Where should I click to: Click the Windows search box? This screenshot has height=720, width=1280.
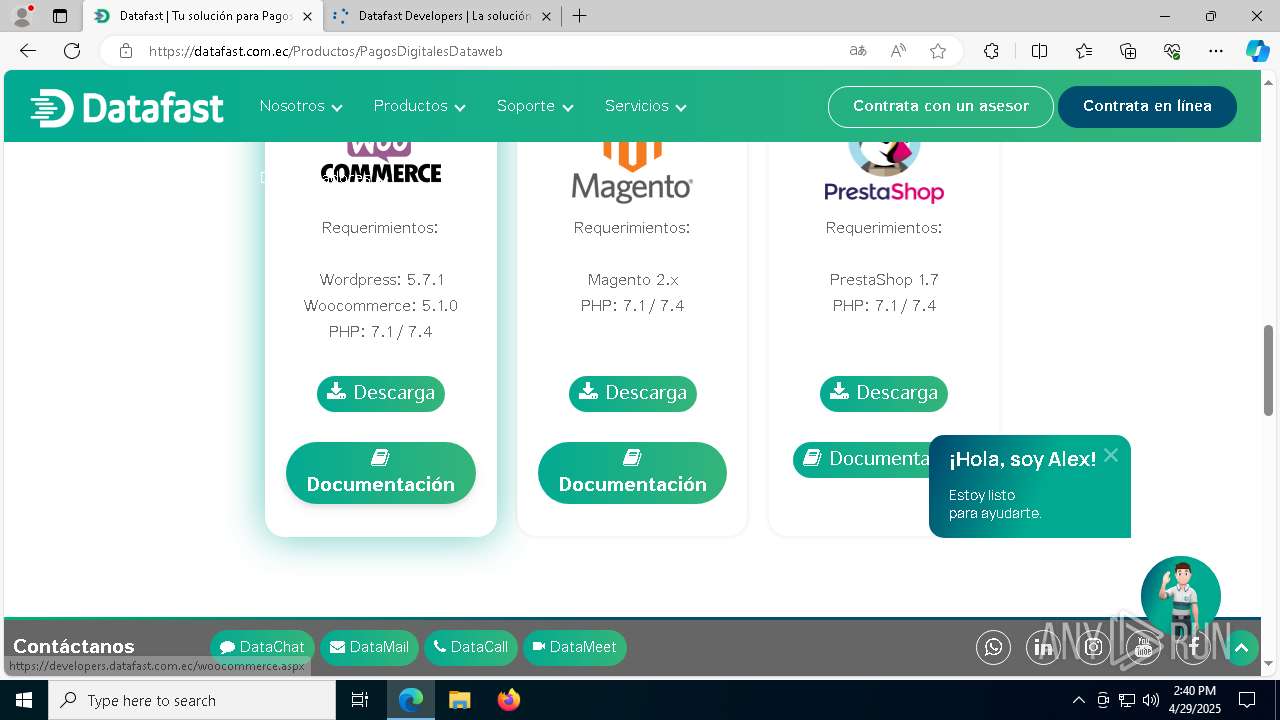tap(192, 700)
